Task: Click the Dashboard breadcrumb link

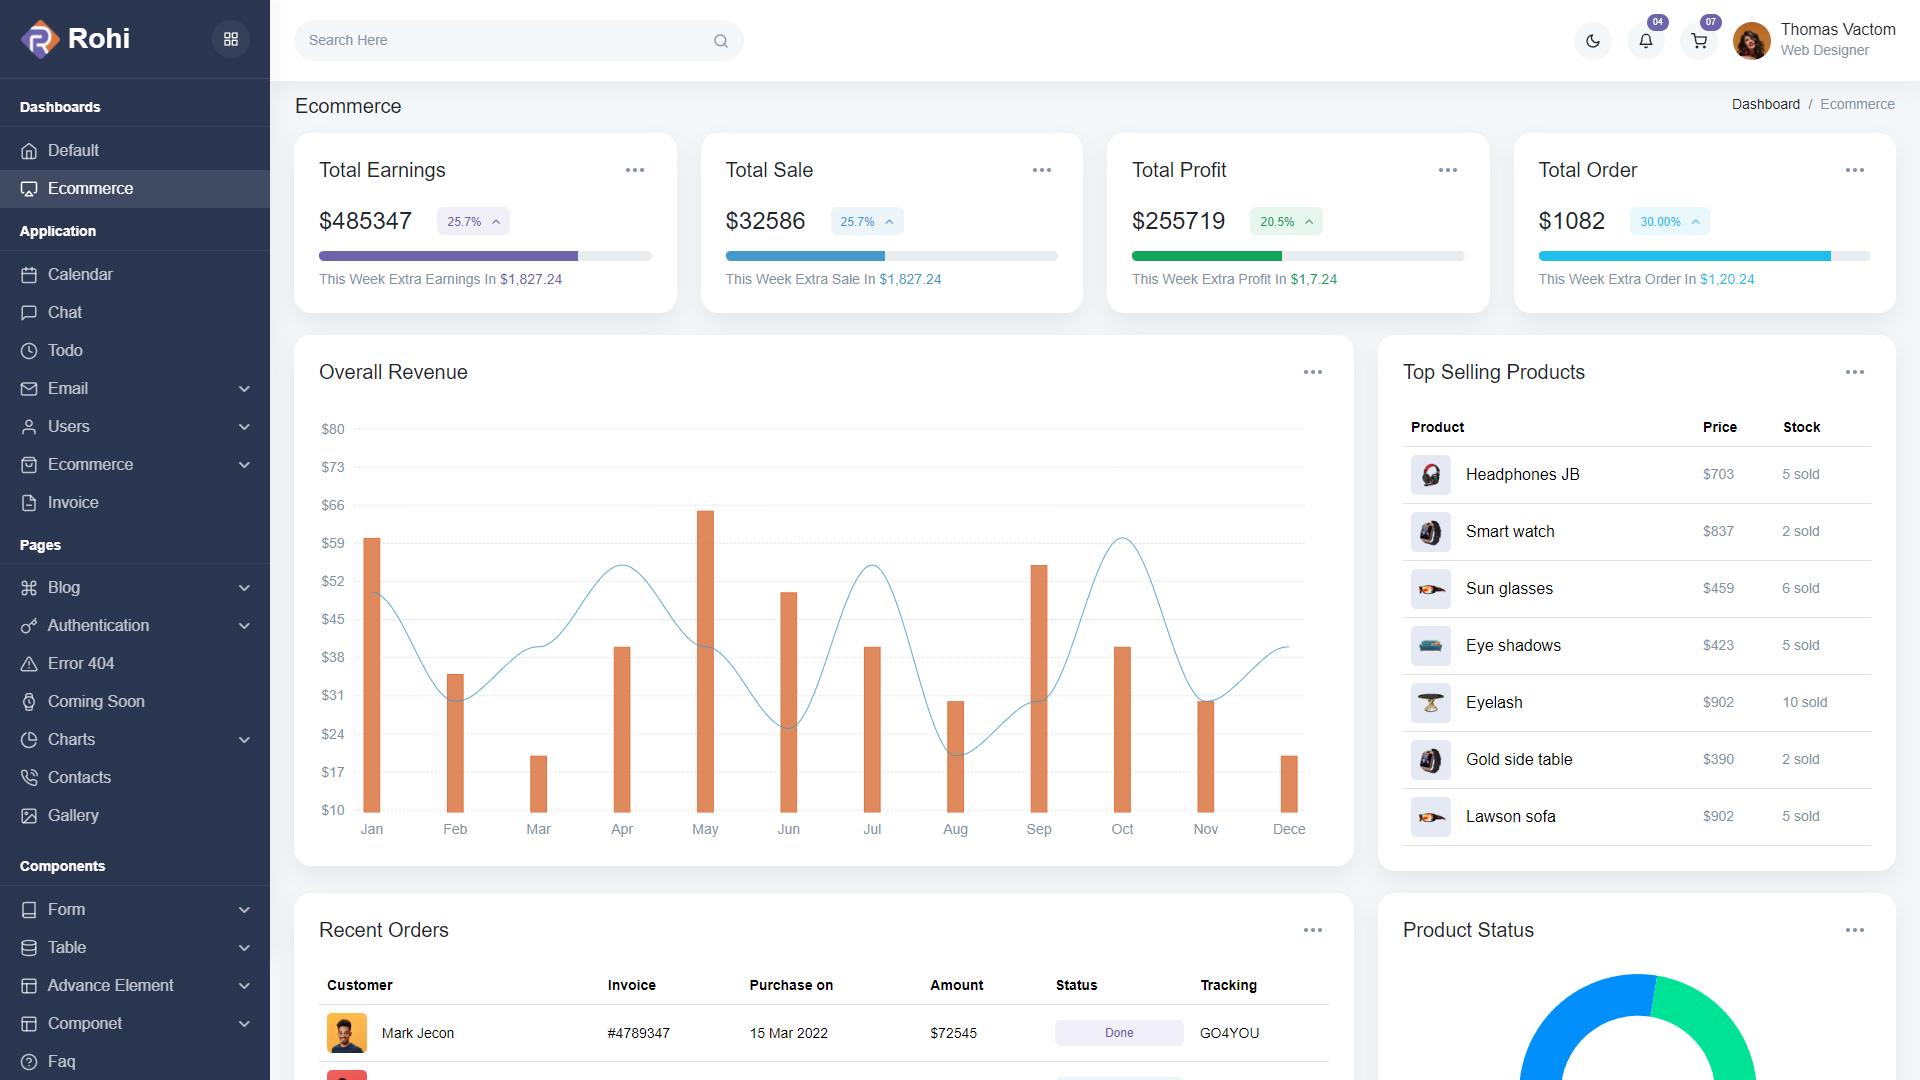Action: [x=1765, y=104]
